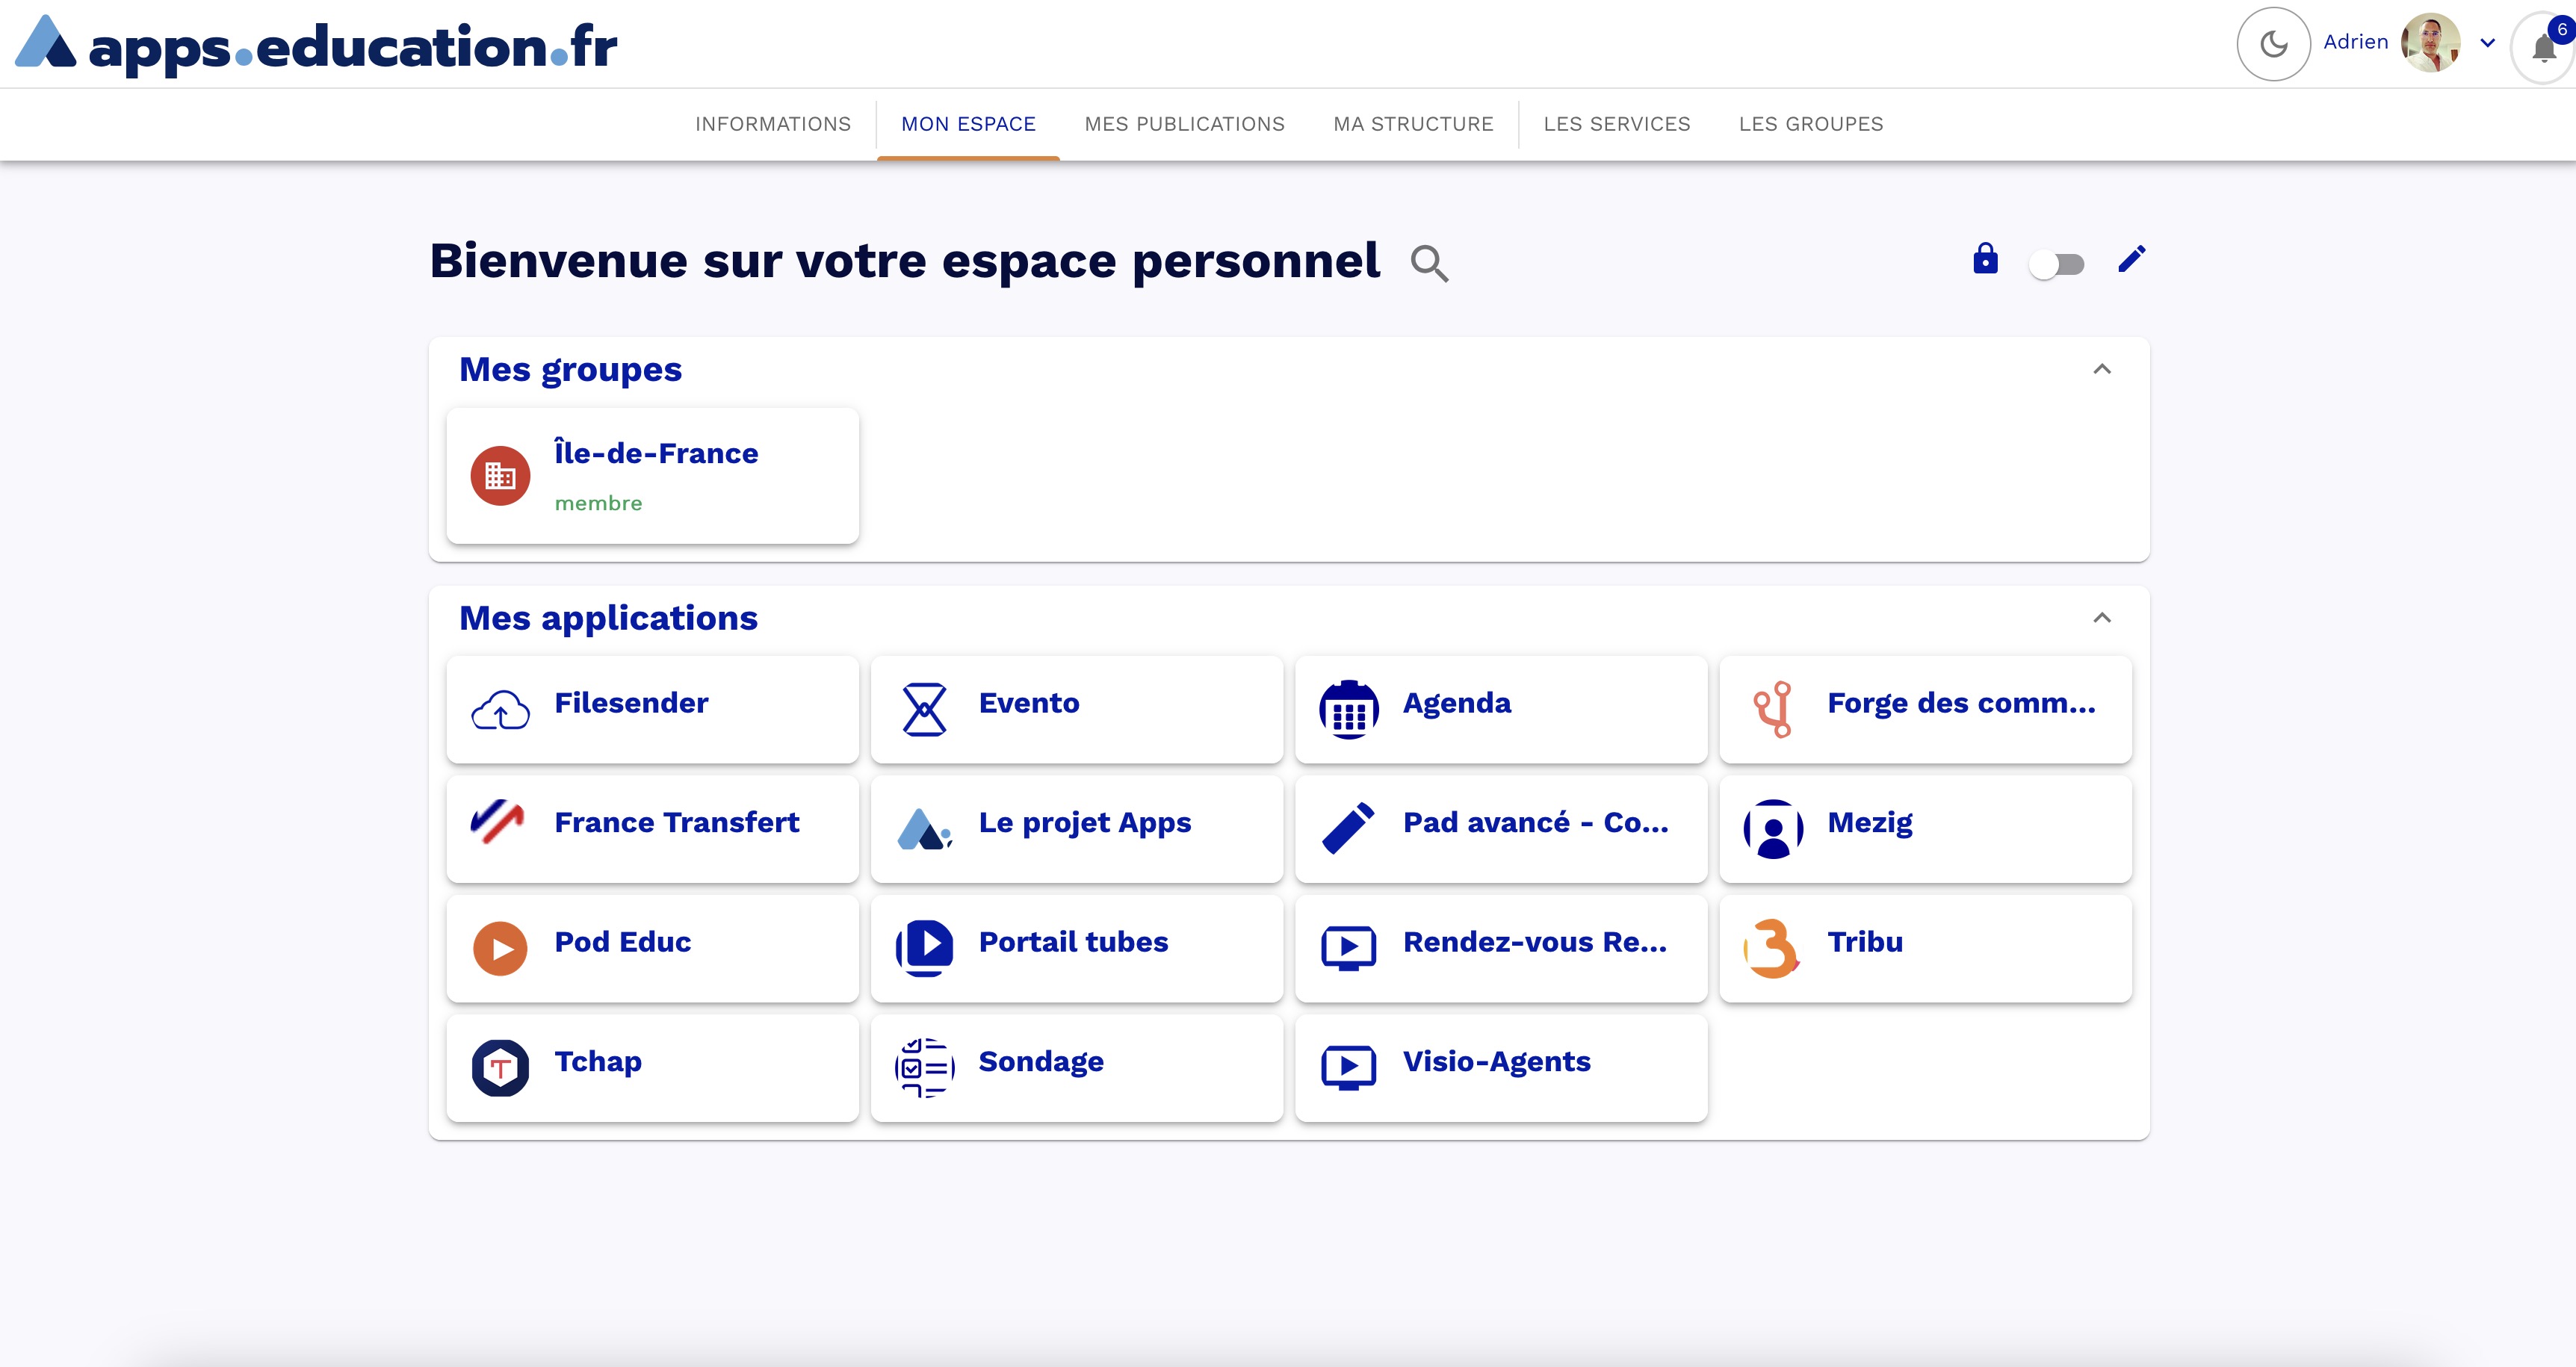Click the France Transfert striped arrow icon
Viewport: 2576px width, 1367px height.
[498, 823]
